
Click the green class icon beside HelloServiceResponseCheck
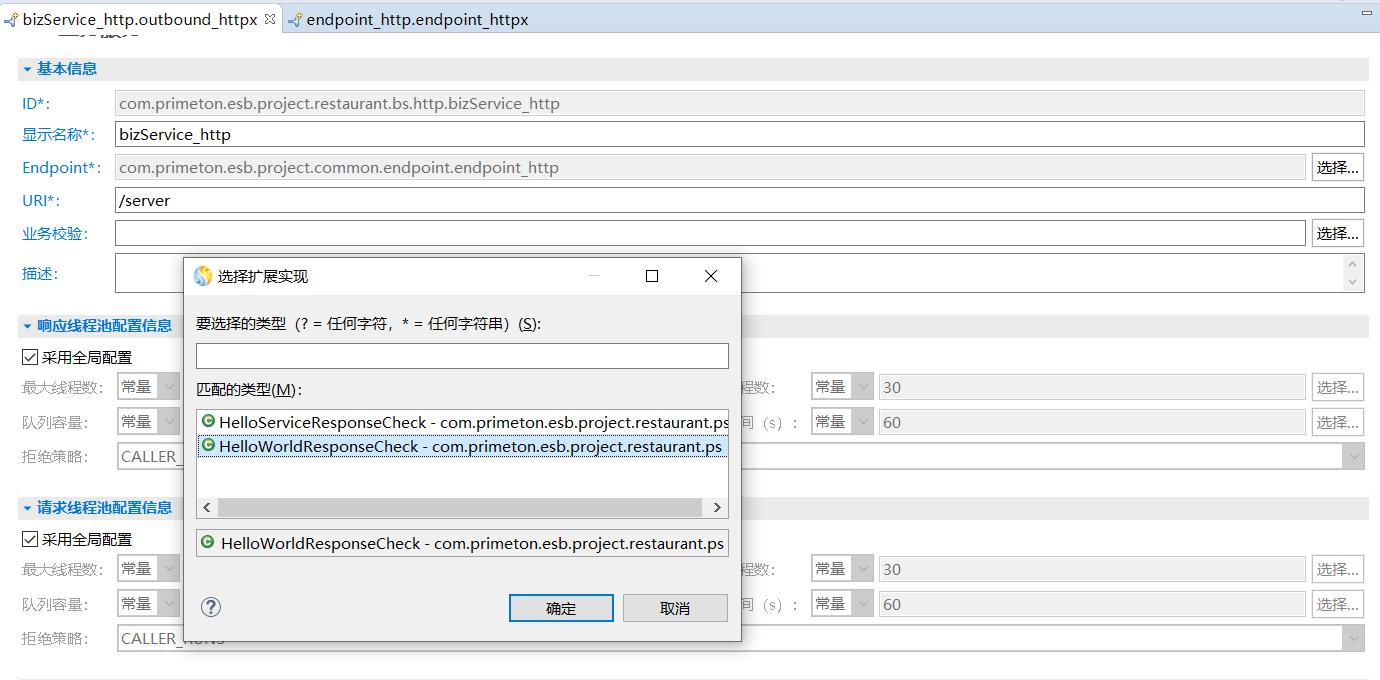pos(208,422)
